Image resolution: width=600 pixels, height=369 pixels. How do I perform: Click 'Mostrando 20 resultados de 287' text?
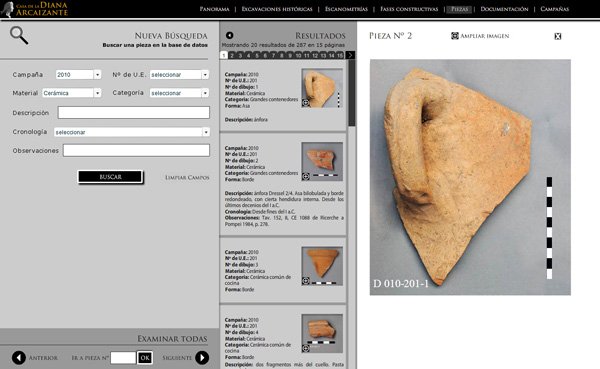(283, 45)
